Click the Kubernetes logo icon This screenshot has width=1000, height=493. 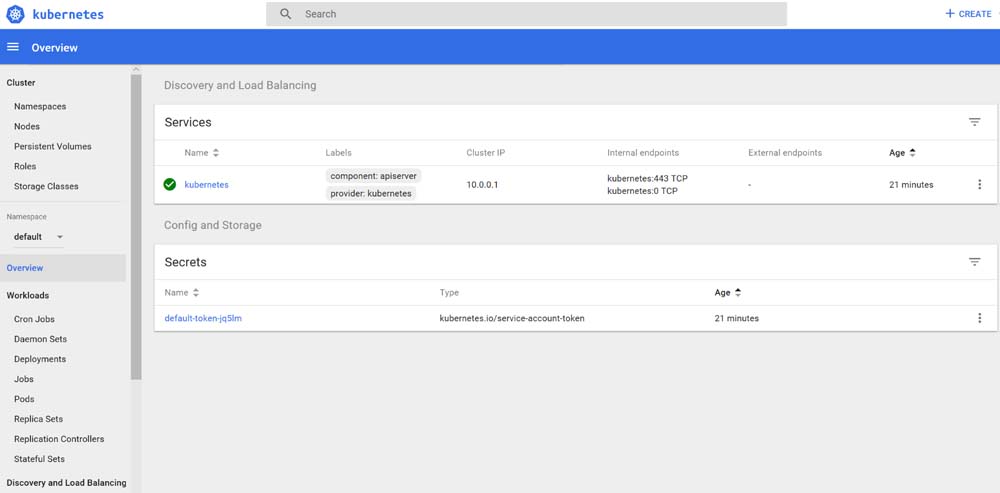click(x=16, y=14)
